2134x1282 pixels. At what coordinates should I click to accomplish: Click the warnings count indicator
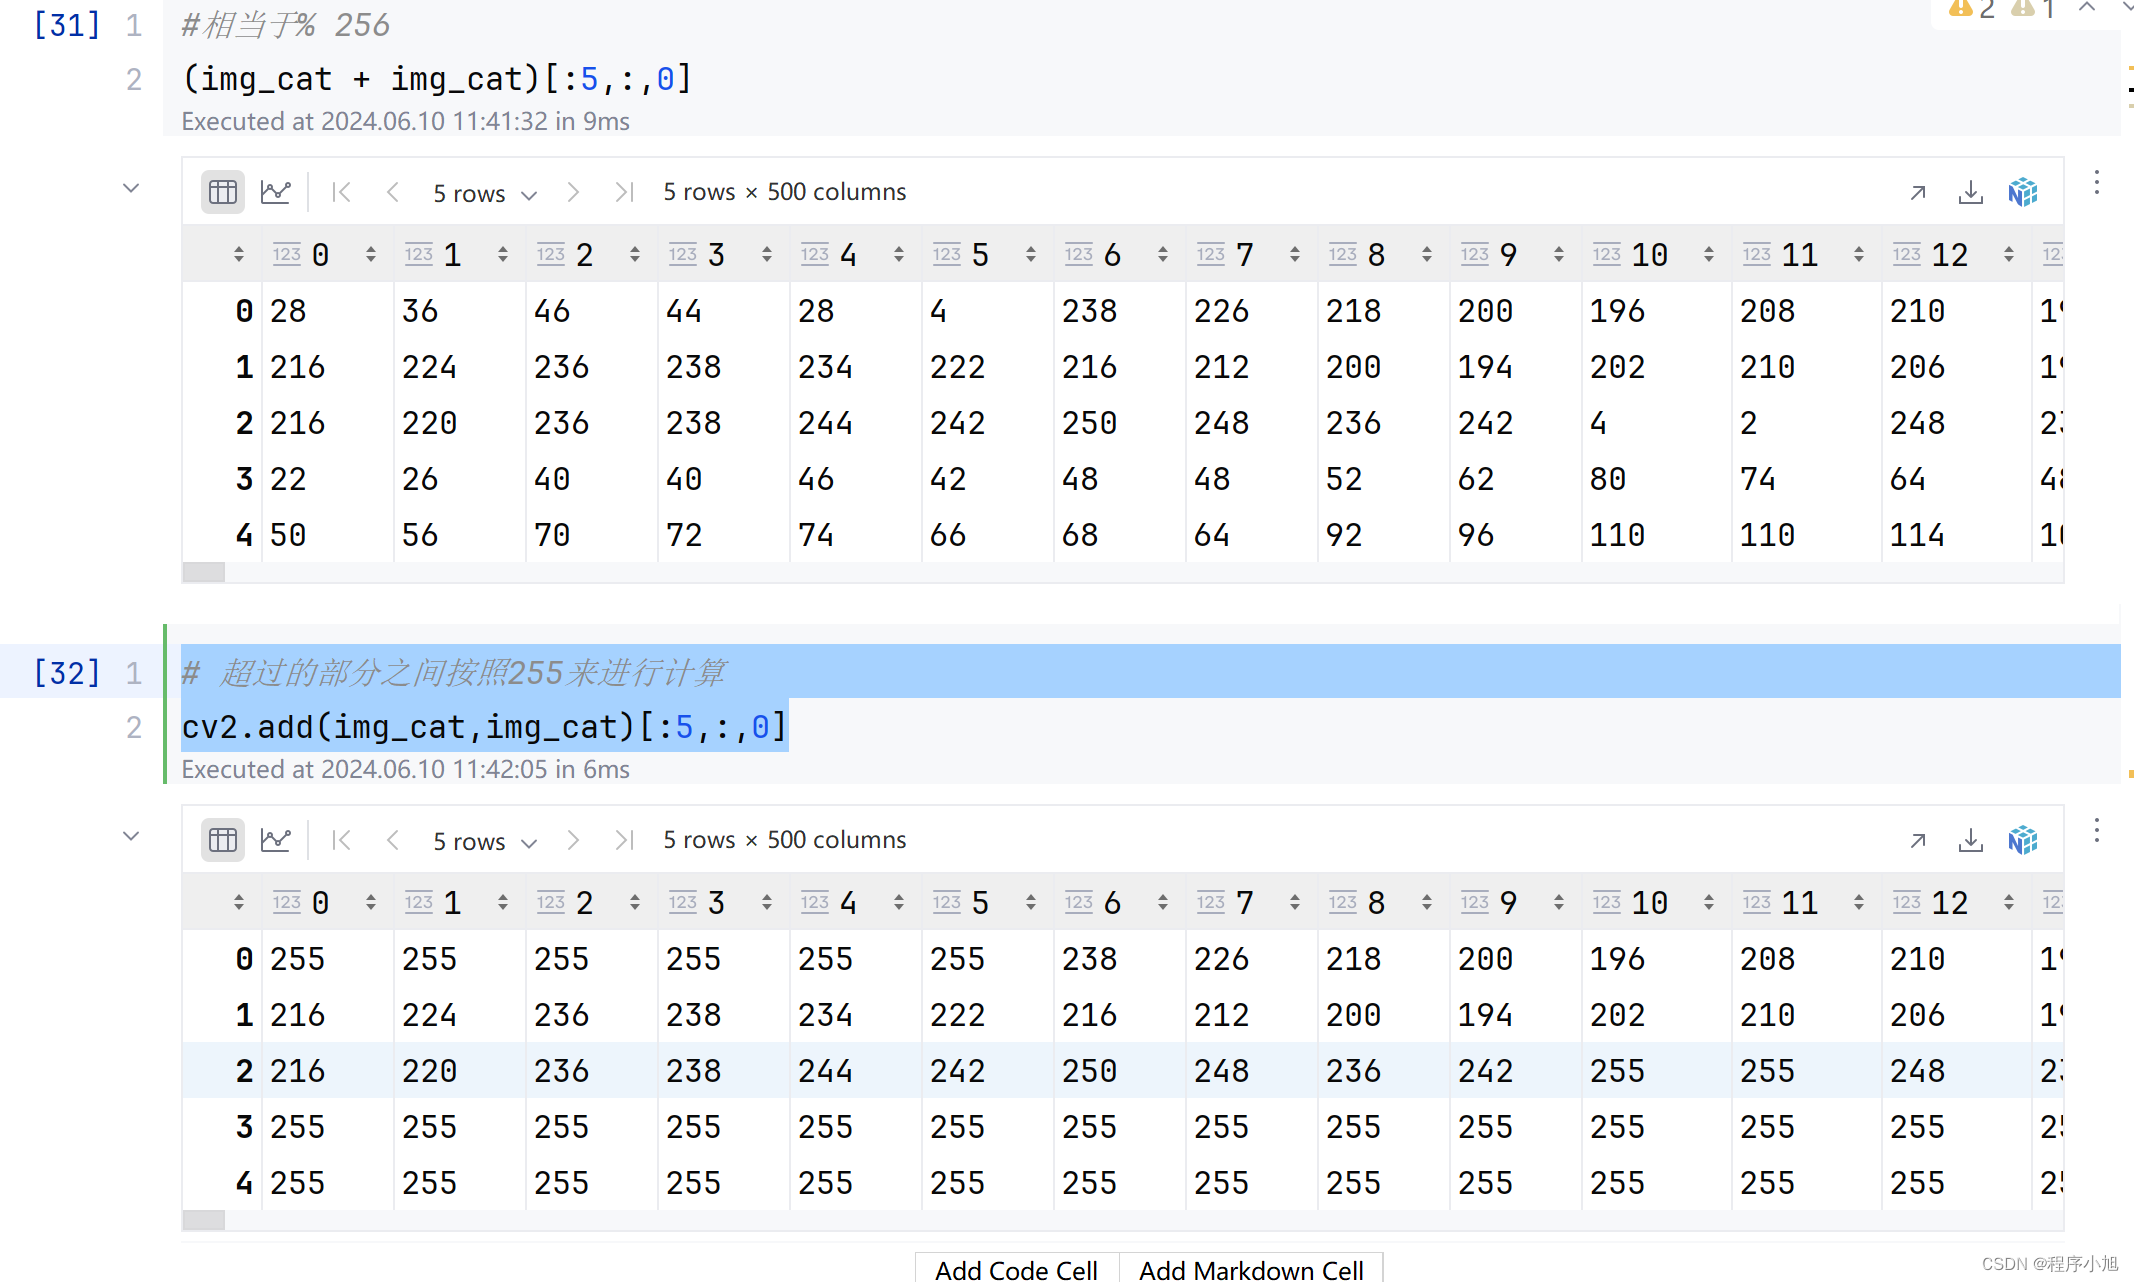tap(1972, 9)
